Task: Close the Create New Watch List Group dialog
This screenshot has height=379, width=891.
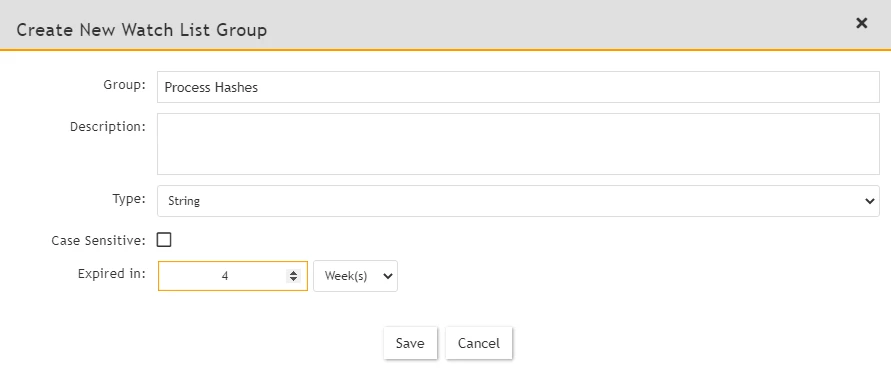Action: coord(861,23)
